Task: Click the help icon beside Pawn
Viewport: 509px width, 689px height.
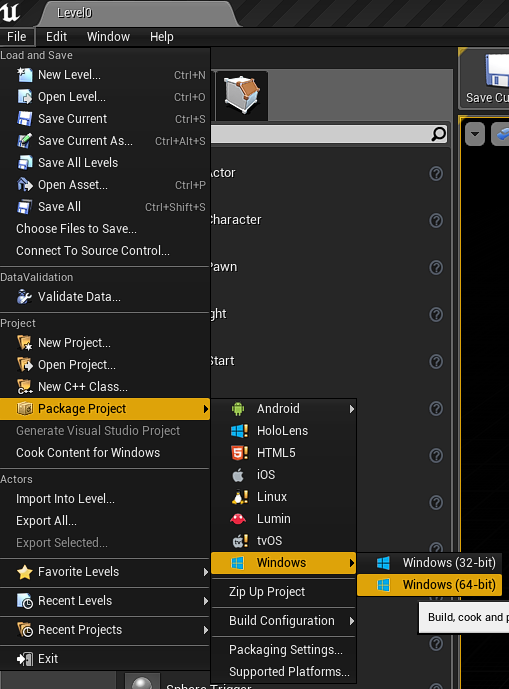Action: tap(436, 268)
